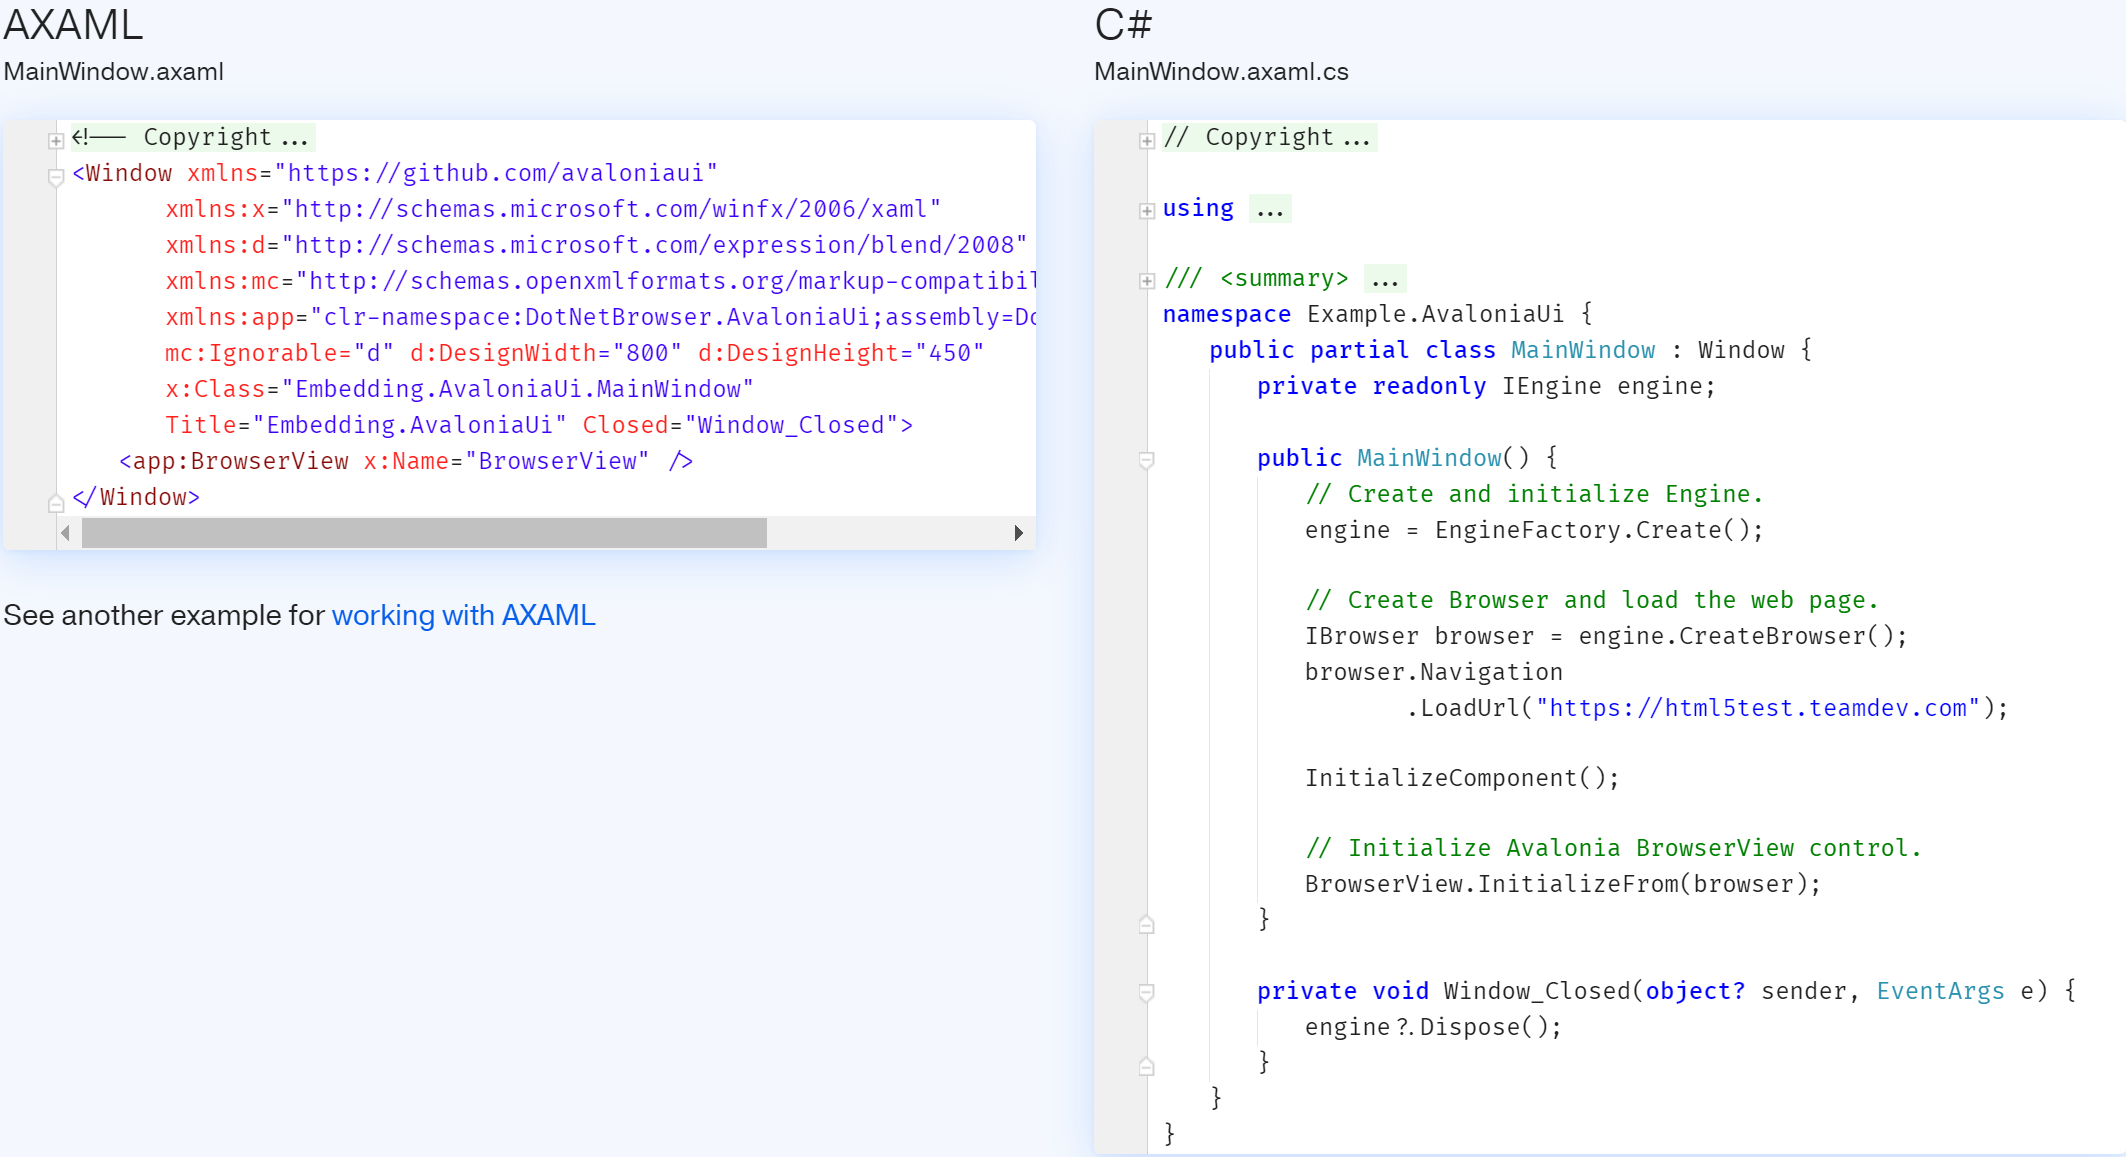This screenshot has height=1157, width=2126.
Task: Expand the collapsed using directives
Action: click(1147, 211)
